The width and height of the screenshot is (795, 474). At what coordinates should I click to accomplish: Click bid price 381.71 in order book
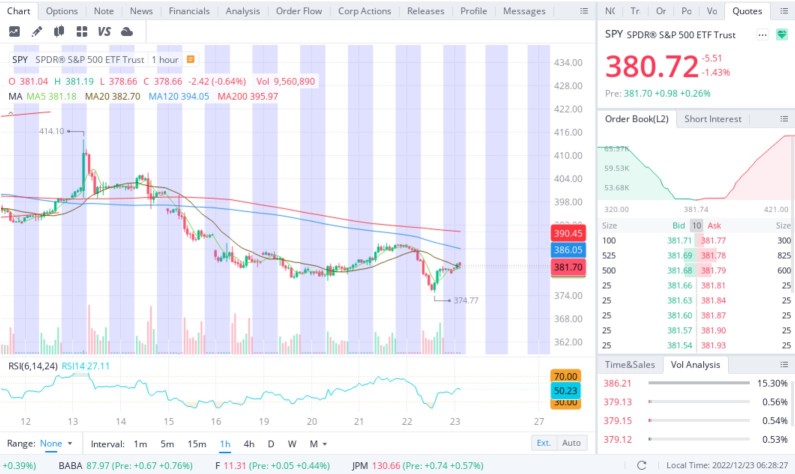(679, 240)
